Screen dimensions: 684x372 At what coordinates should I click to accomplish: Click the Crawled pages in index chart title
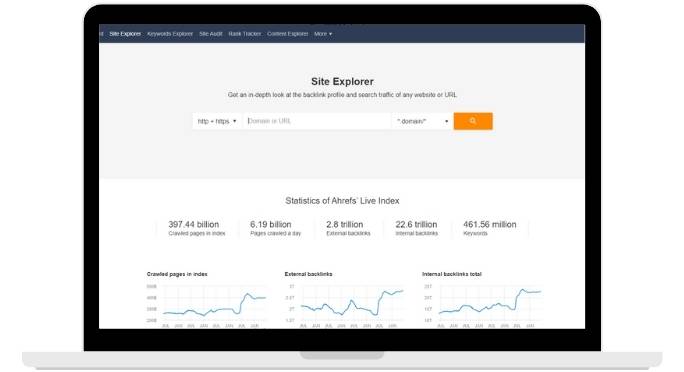pyautogui.click(x=177, y=274)
